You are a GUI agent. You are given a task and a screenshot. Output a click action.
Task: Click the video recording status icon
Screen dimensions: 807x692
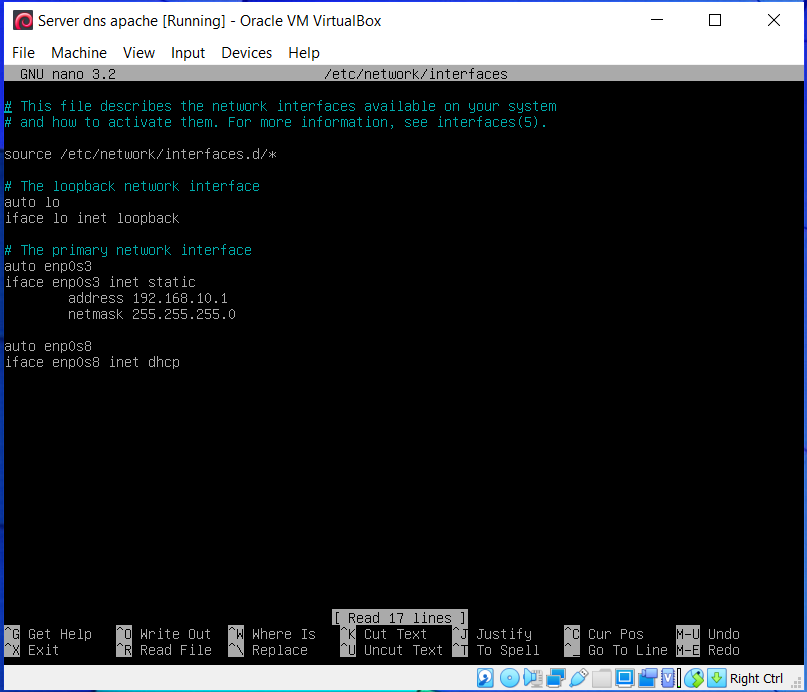coord(648,678)
